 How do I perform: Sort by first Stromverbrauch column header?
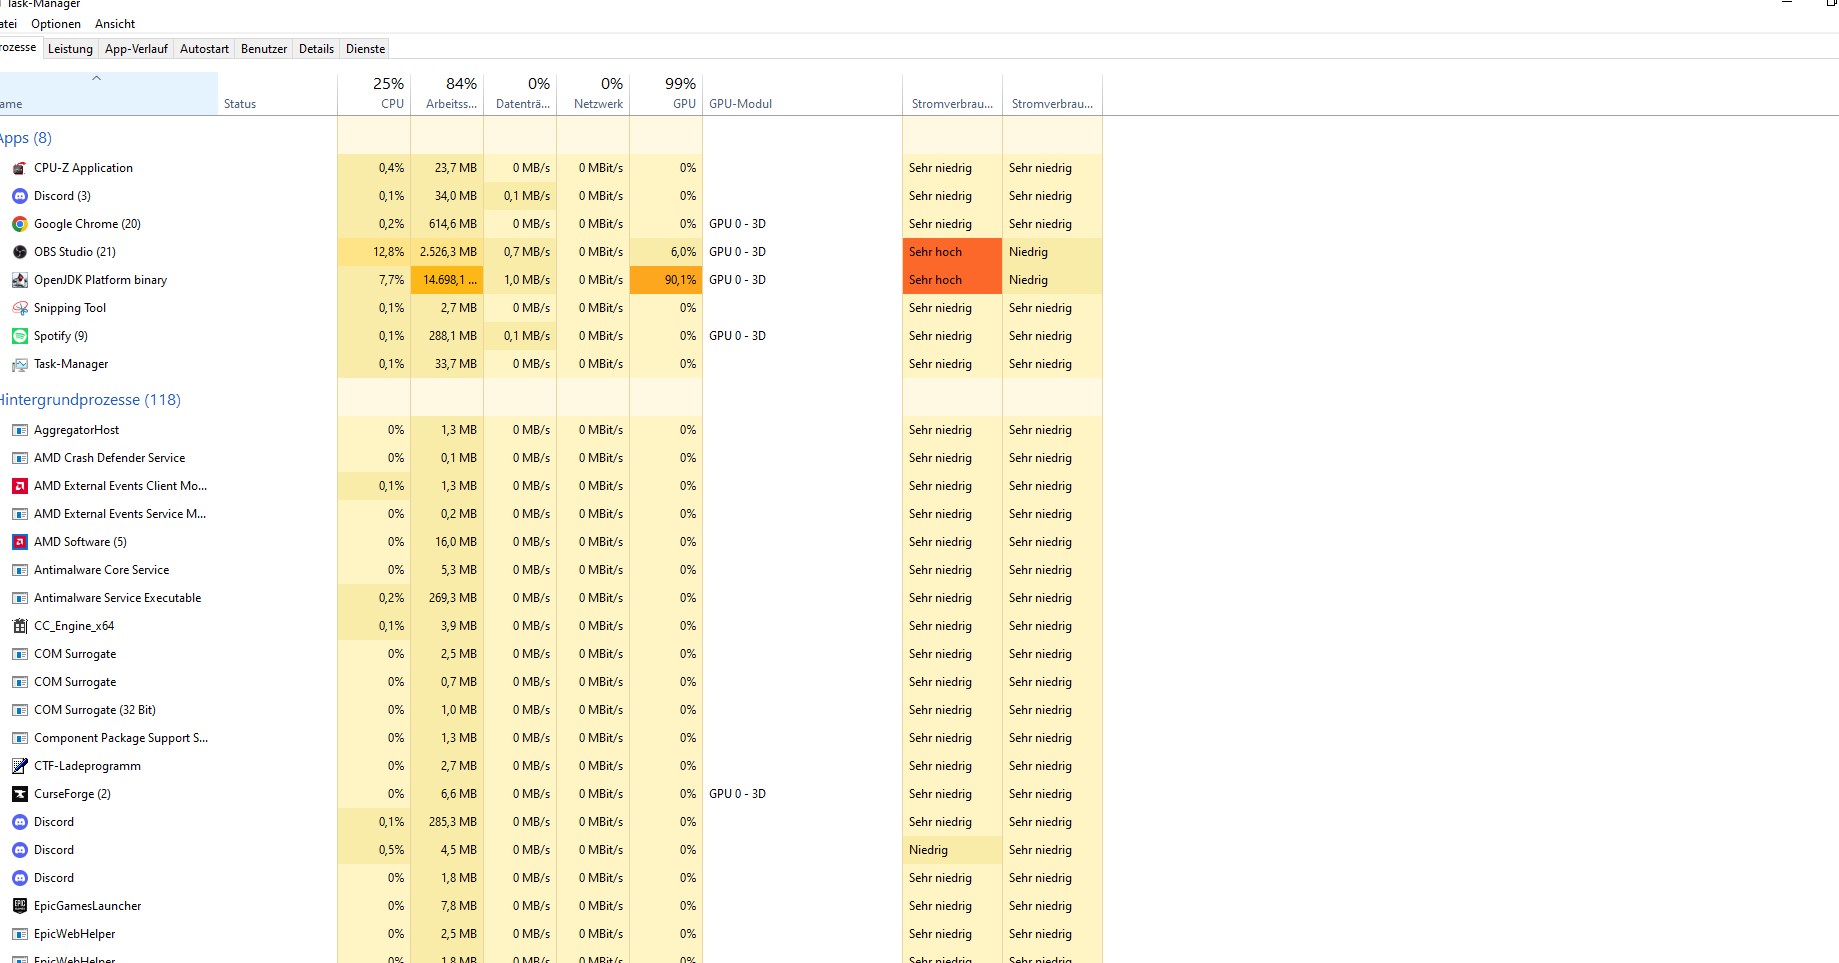pyautogui.click(x=952, y=93)
